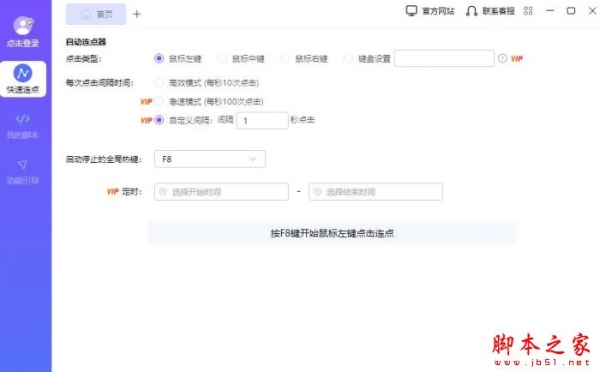Click the 启动停止的全局热键 label
Screen dimensions: 600x372
pyautogui.click(x=103, y=159)
